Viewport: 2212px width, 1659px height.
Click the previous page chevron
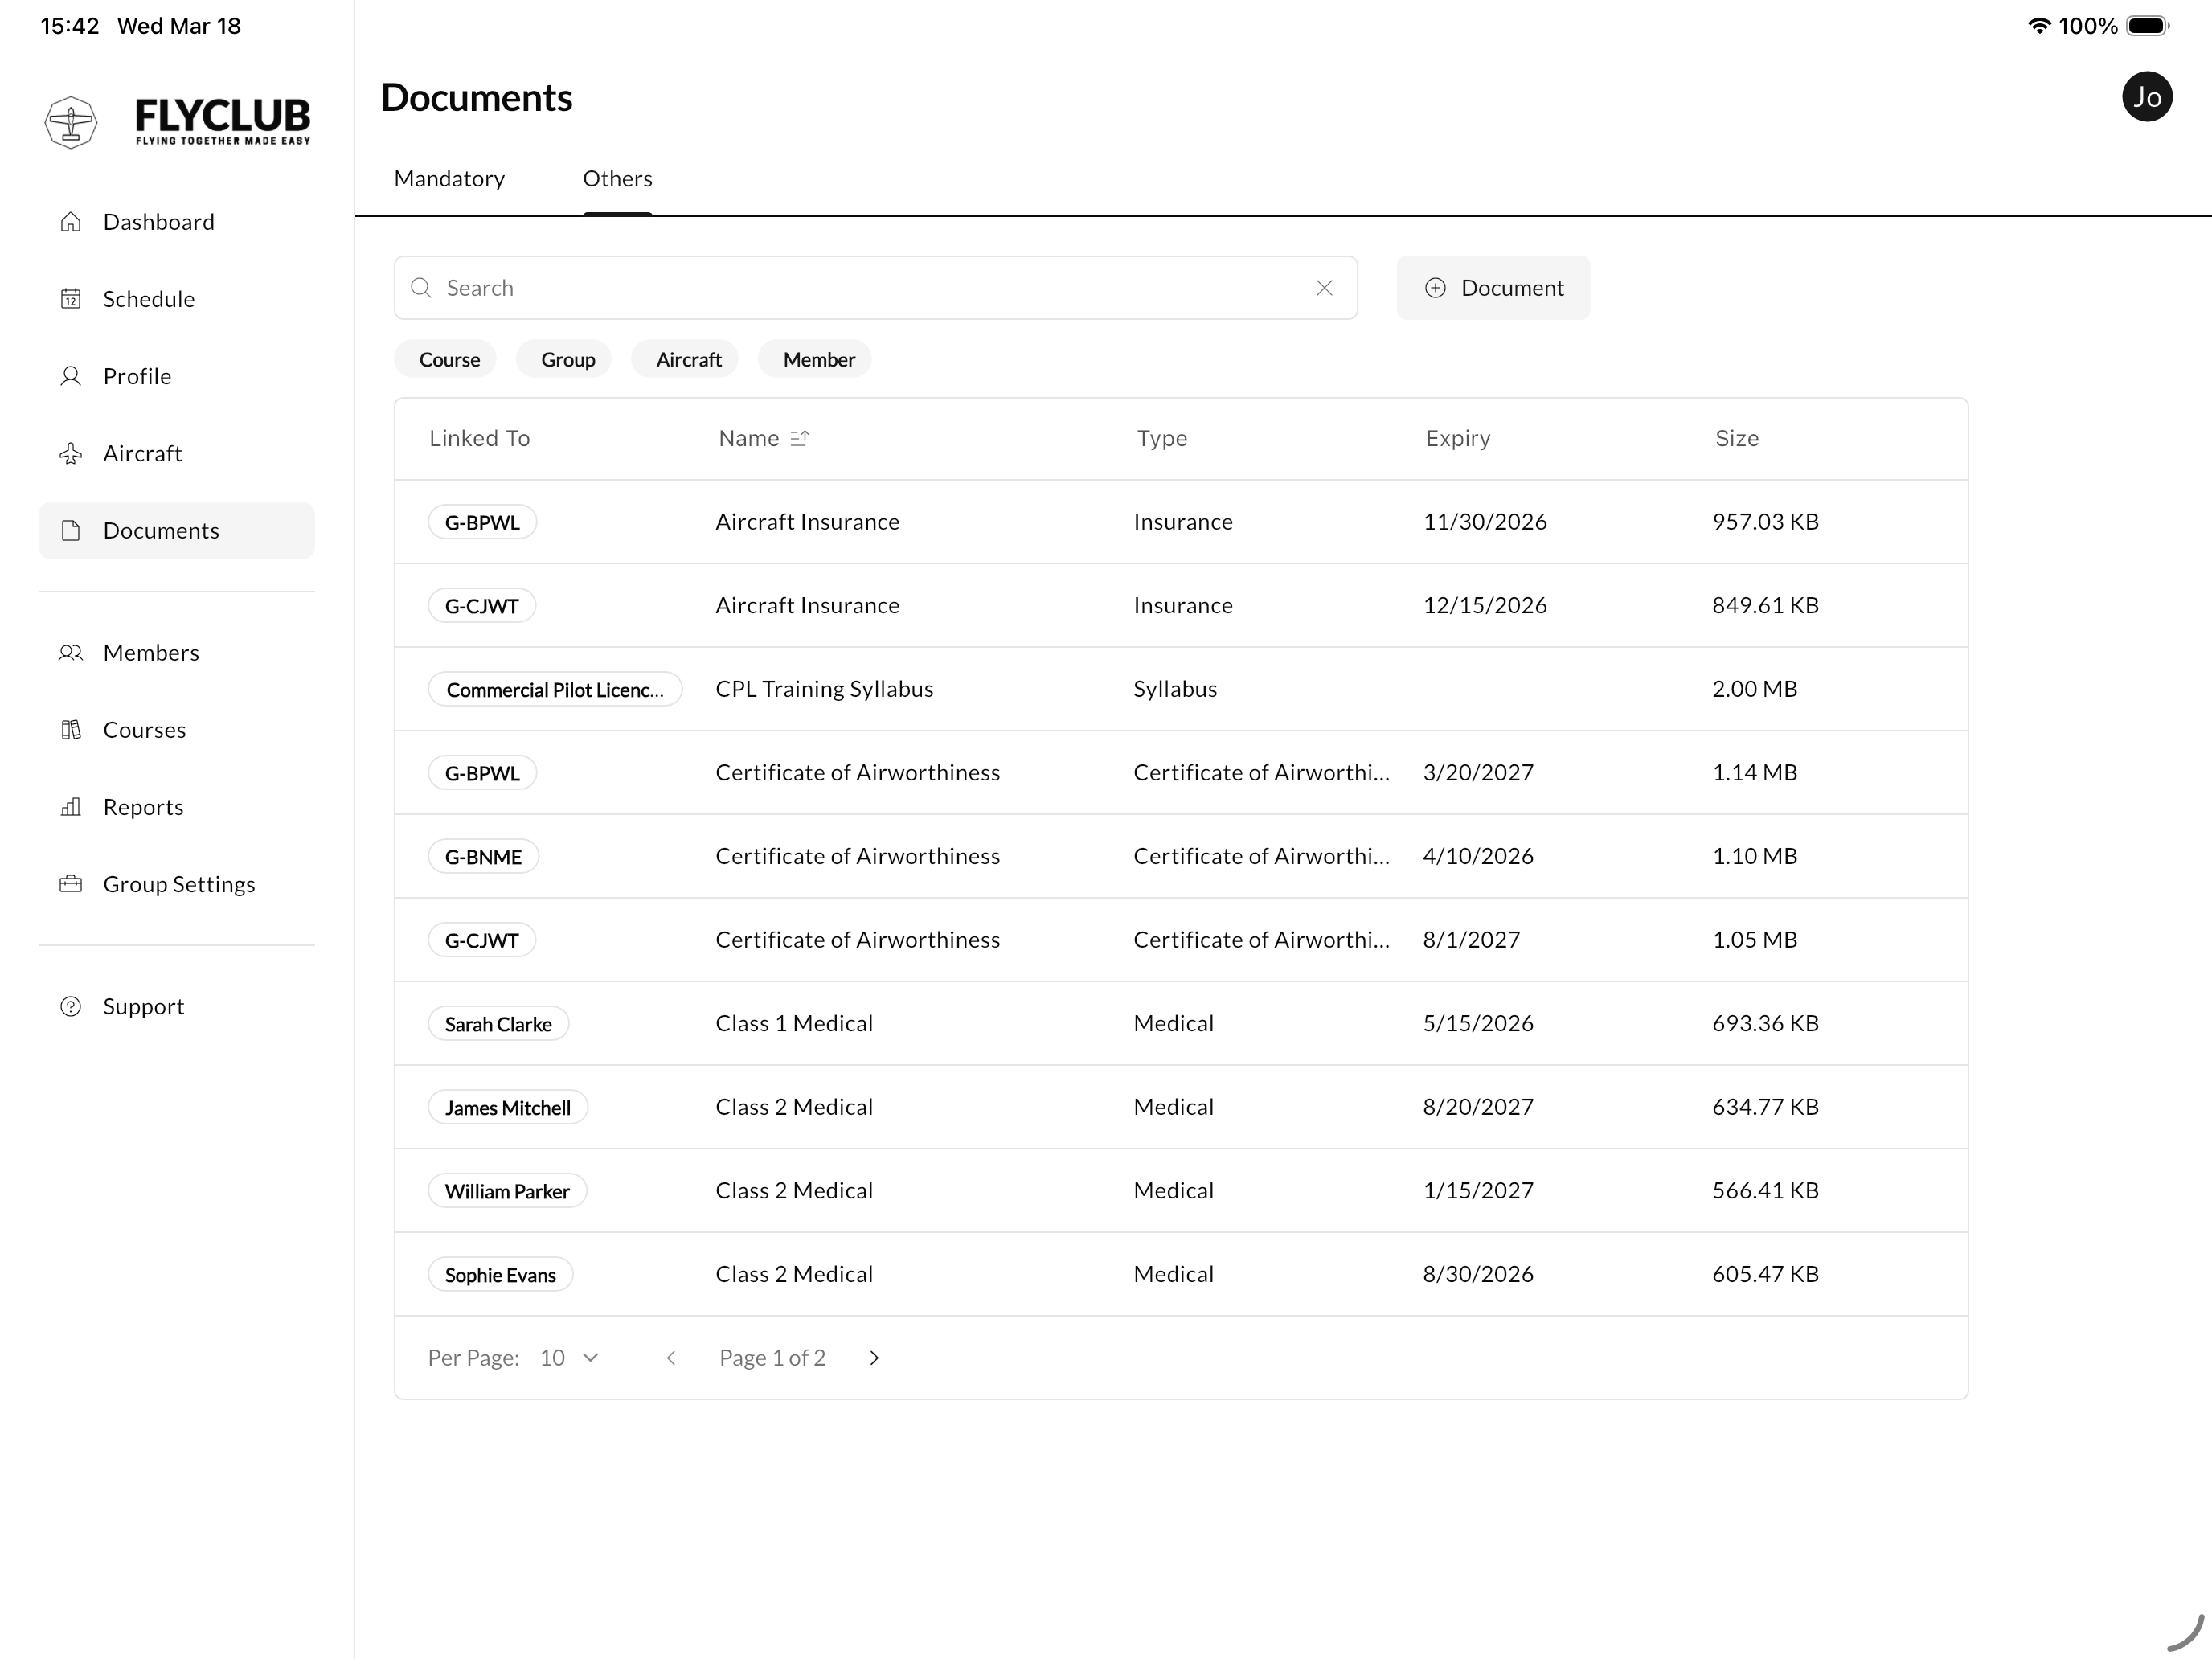671,1357
